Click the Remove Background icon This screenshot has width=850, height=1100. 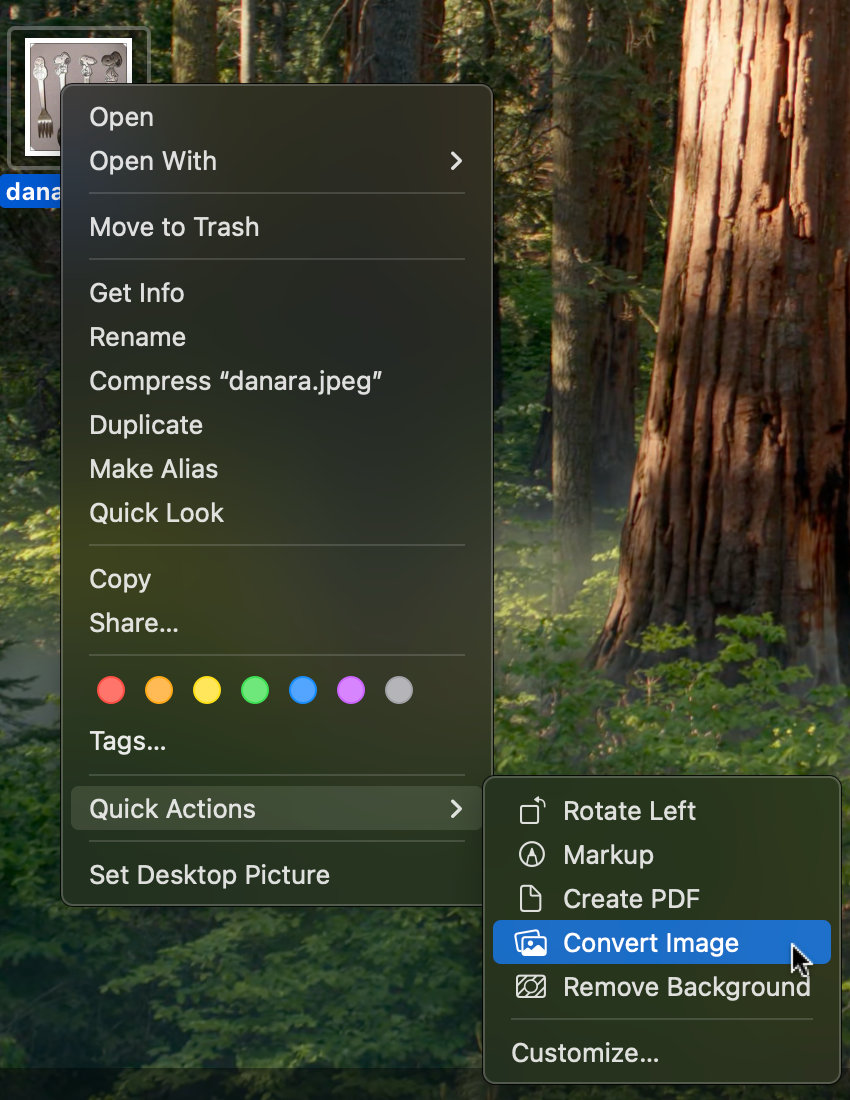[x=531, y=987]
